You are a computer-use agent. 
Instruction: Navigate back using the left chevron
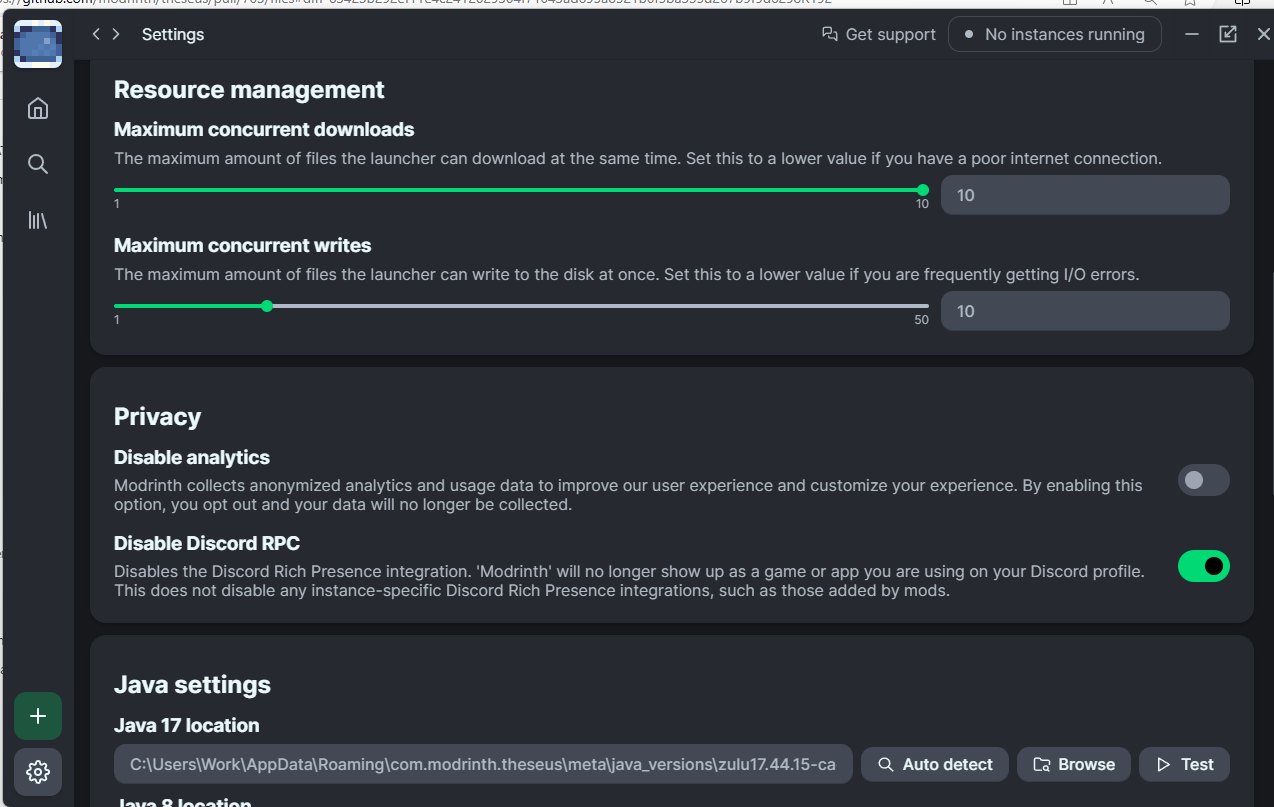(95, 33)
